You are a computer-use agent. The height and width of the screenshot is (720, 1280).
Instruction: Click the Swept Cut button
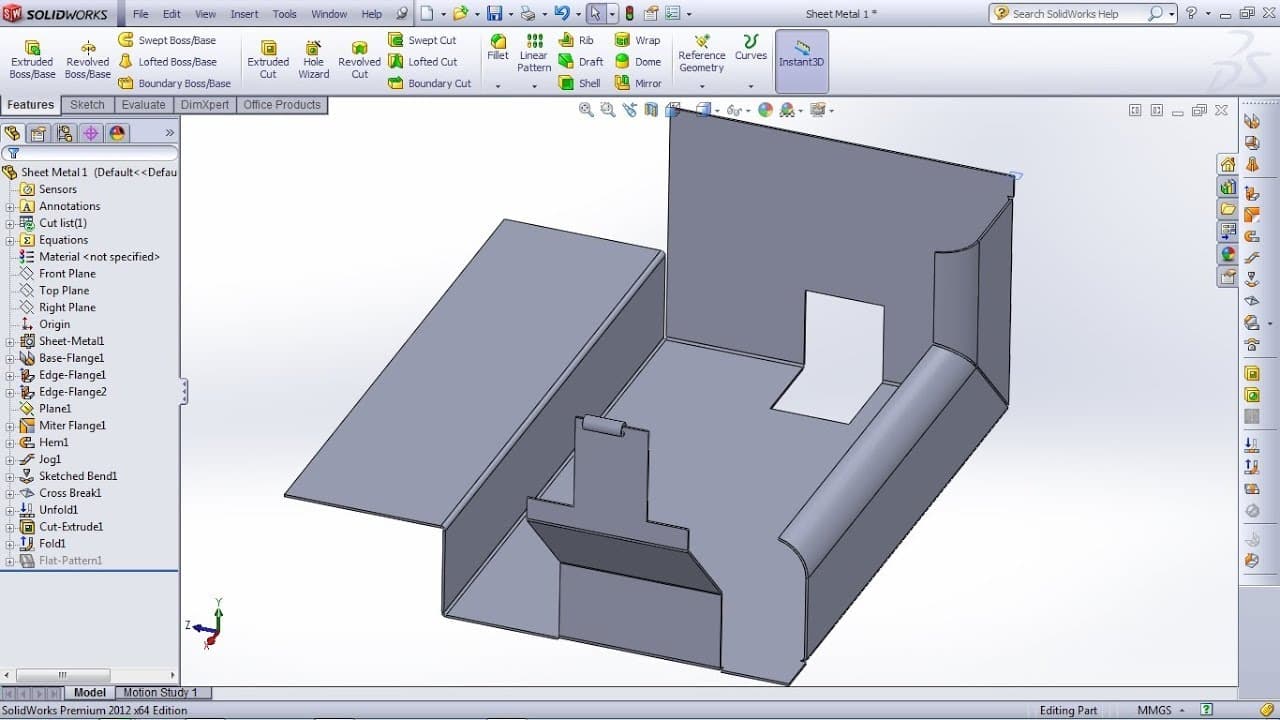point(422,40)
